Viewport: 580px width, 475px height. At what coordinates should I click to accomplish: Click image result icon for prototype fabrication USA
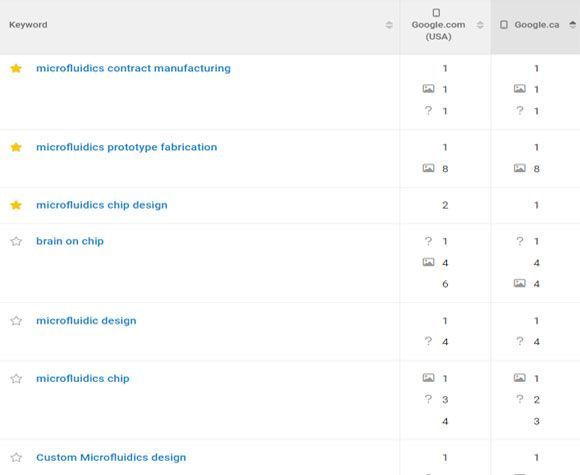[428, 168]
